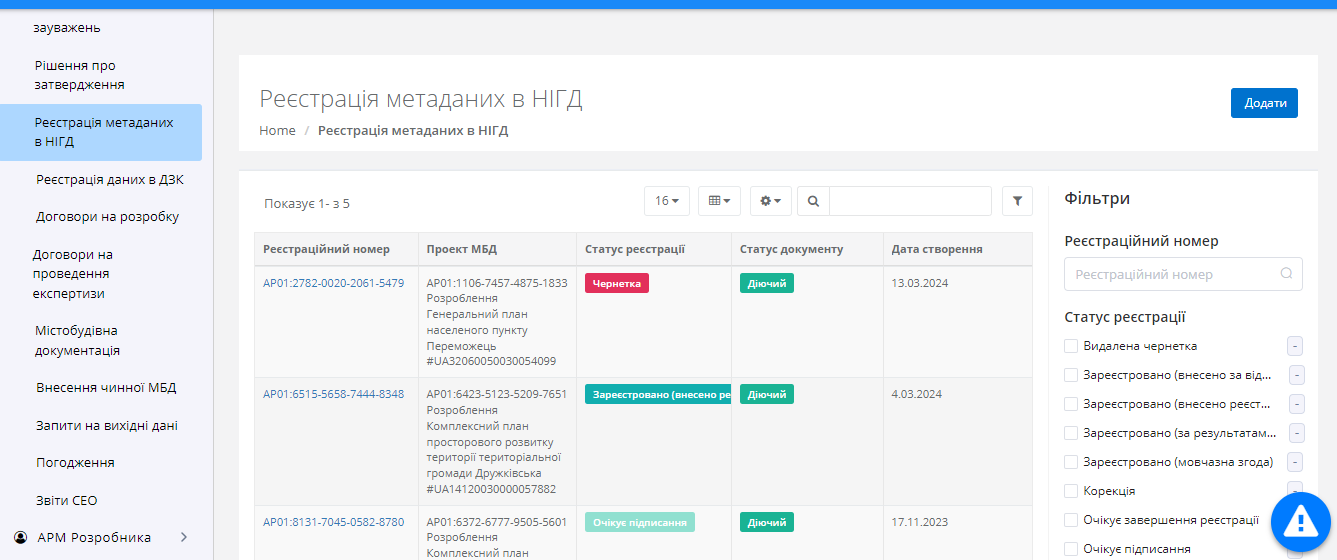Click the Очікує підписання status badge
Image resolution: width=1337 pixels, height=560 pixels.
[639, 522]
